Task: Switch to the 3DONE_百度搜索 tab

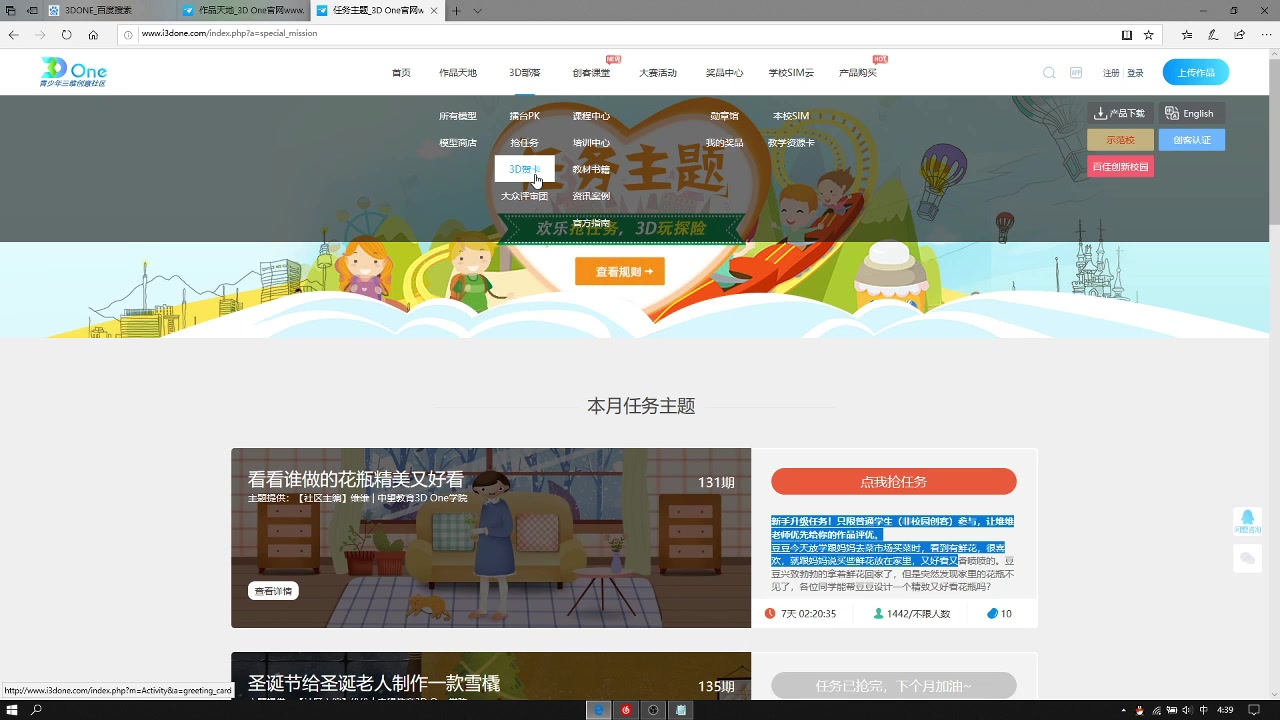Action: coord(110,10)
